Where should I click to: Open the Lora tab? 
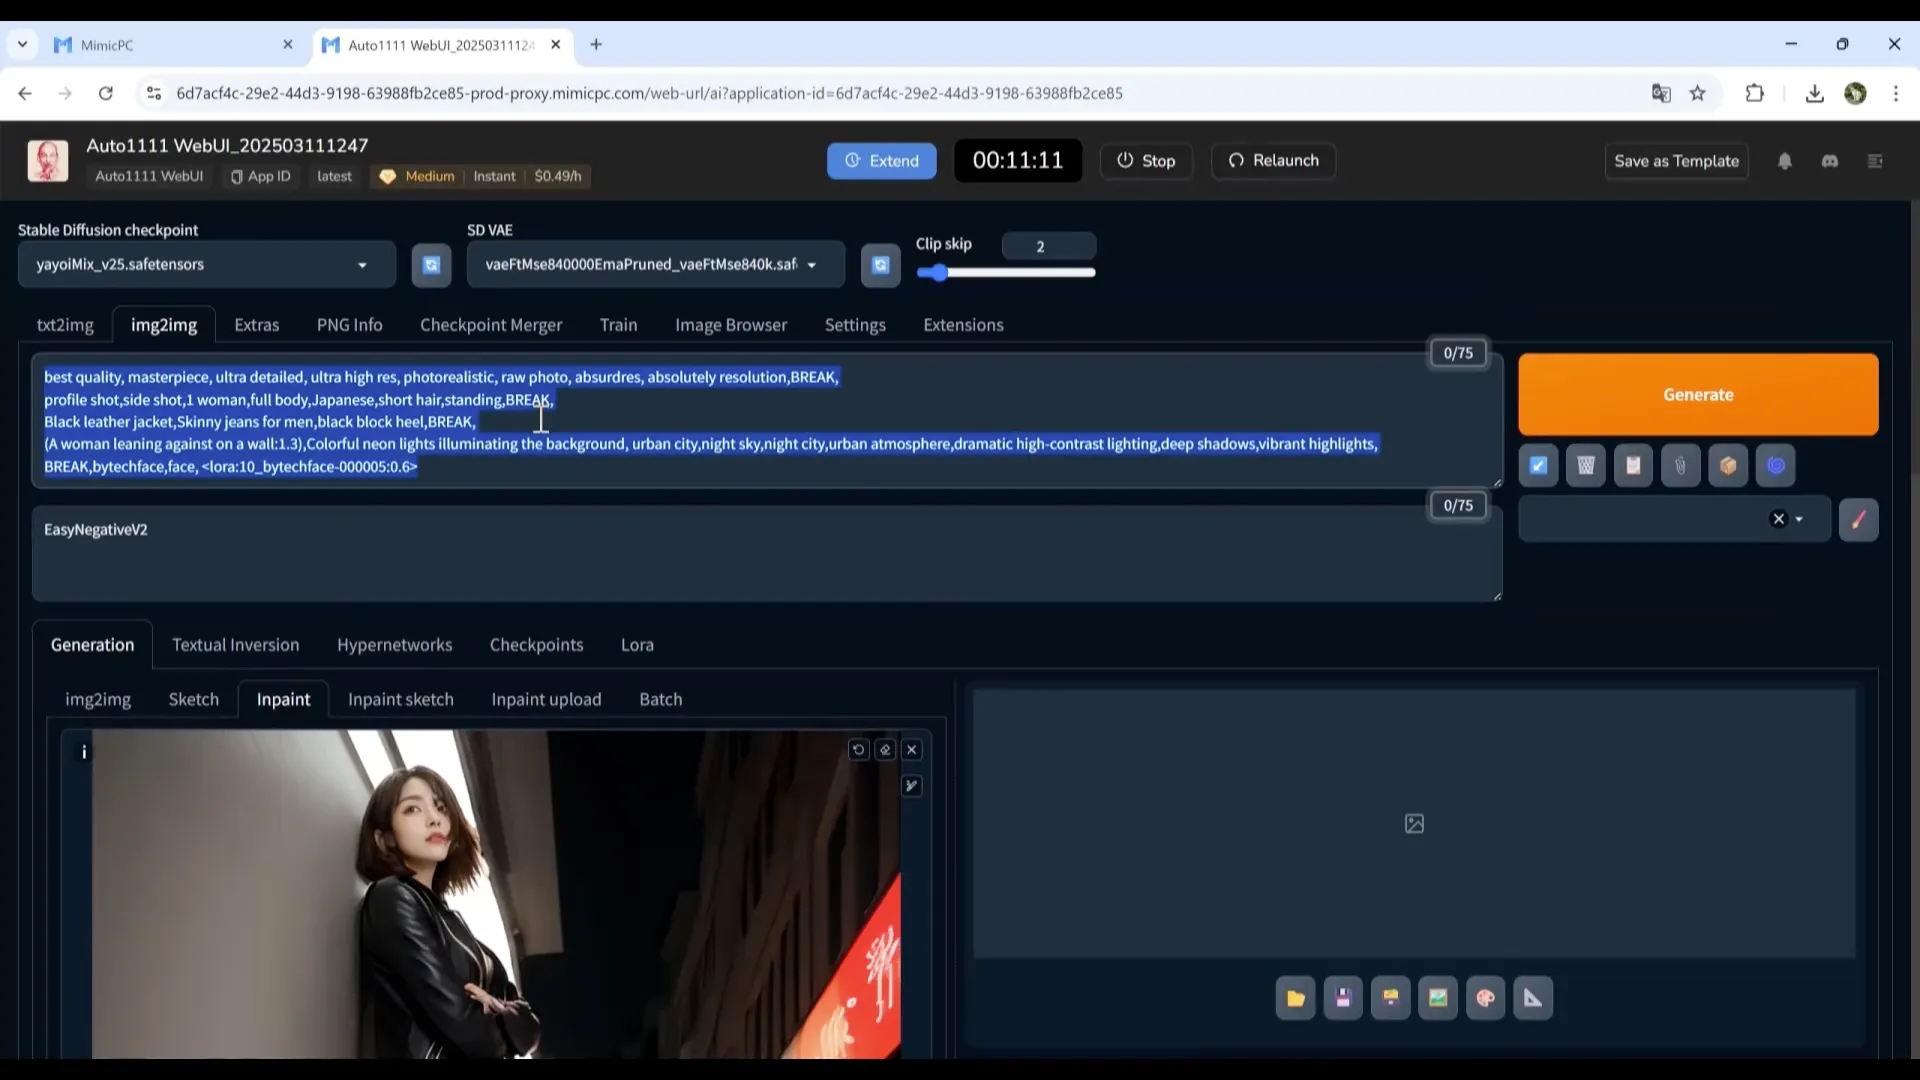[x=636, y=645]
